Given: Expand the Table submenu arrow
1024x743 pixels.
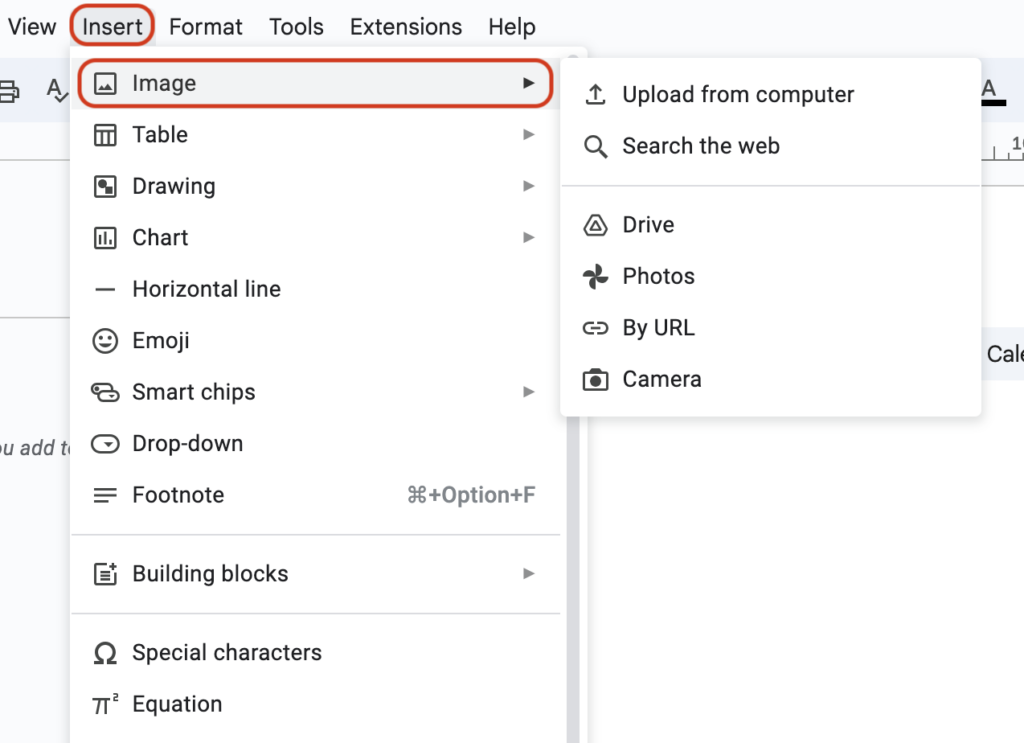Looking at the screenshot, I should tap(529, 134).
